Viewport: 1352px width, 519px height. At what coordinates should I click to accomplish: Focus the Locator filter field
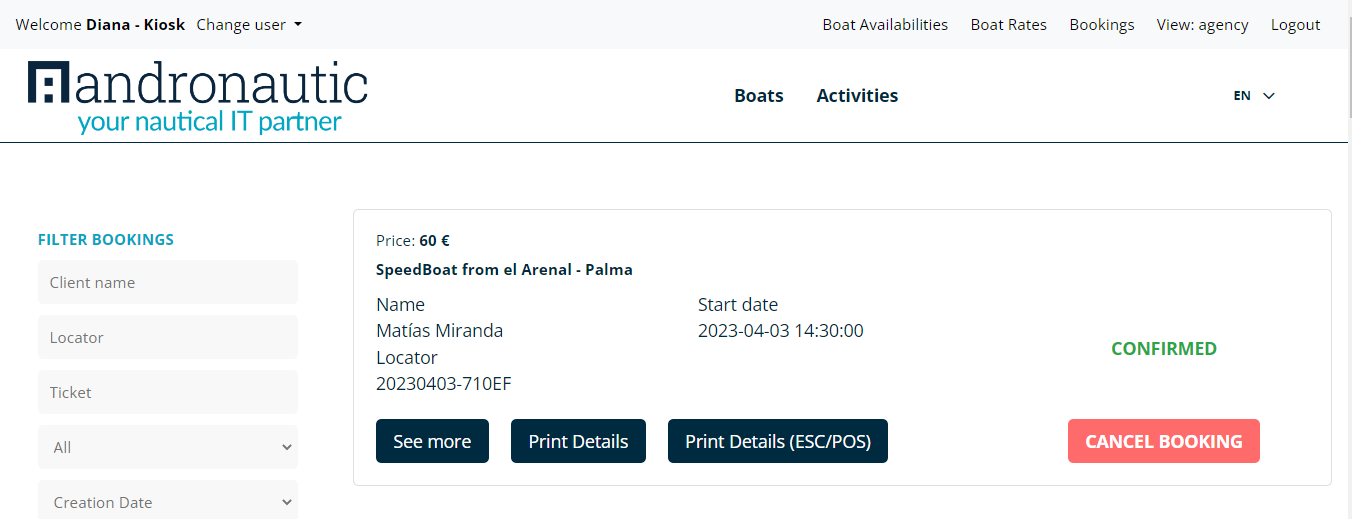coord(168,337)
